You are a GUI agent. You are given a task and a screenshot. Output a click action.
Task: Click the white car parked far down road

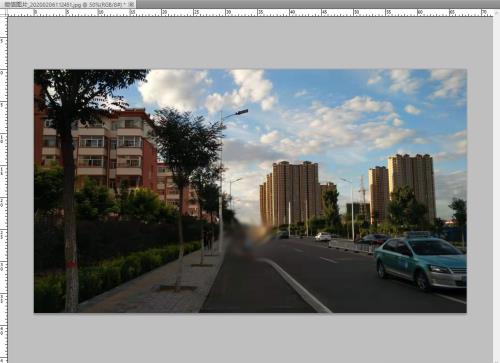(x=323, y=237)
